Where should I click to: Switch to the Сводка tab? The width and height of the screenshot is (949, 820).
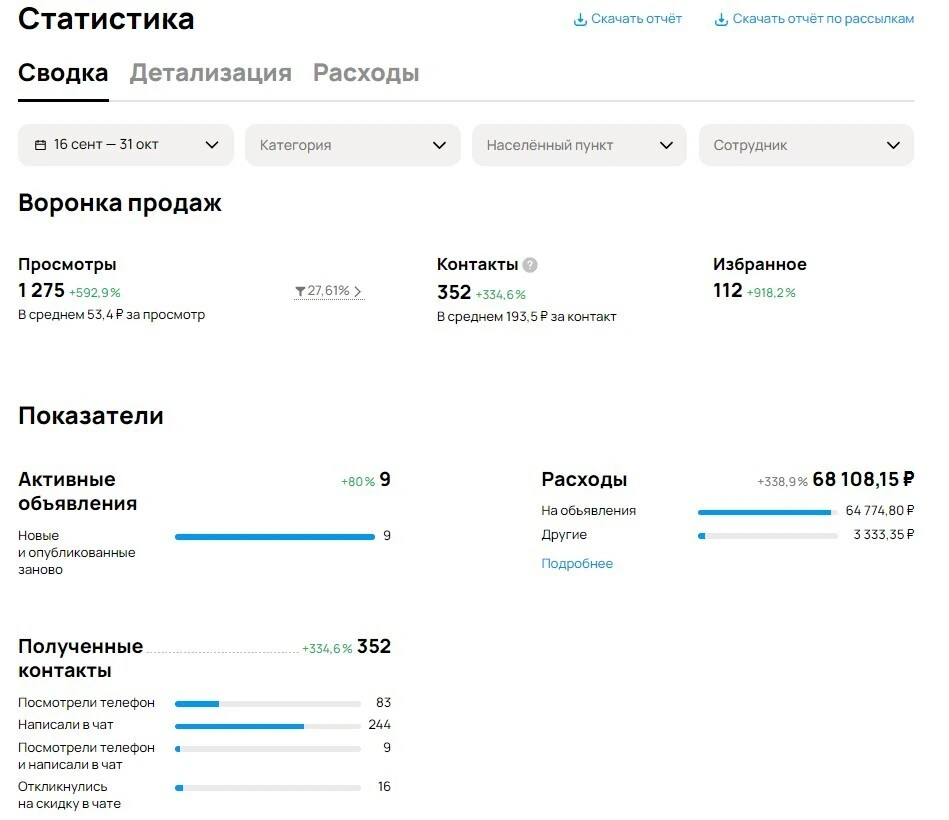coord(63,73)
